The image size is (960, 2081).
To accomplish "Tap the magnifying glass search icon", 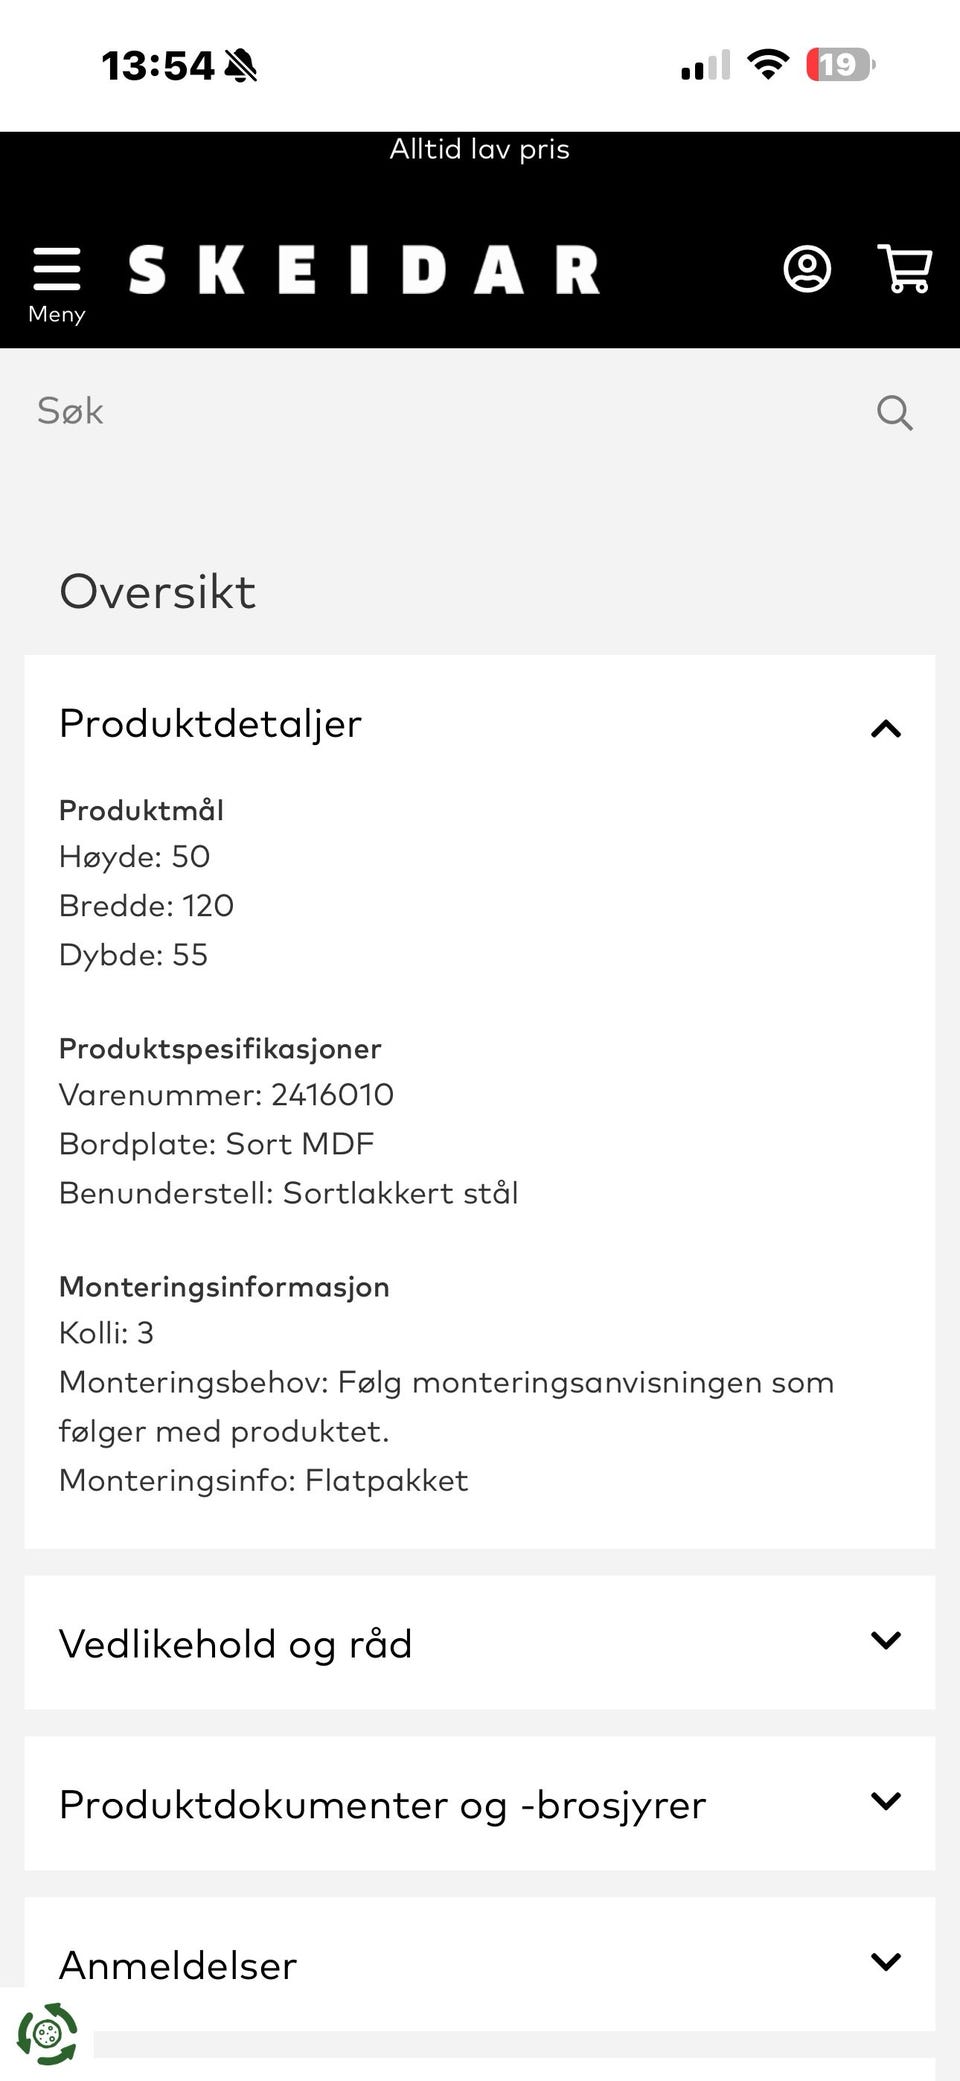I will click(894, 412).
